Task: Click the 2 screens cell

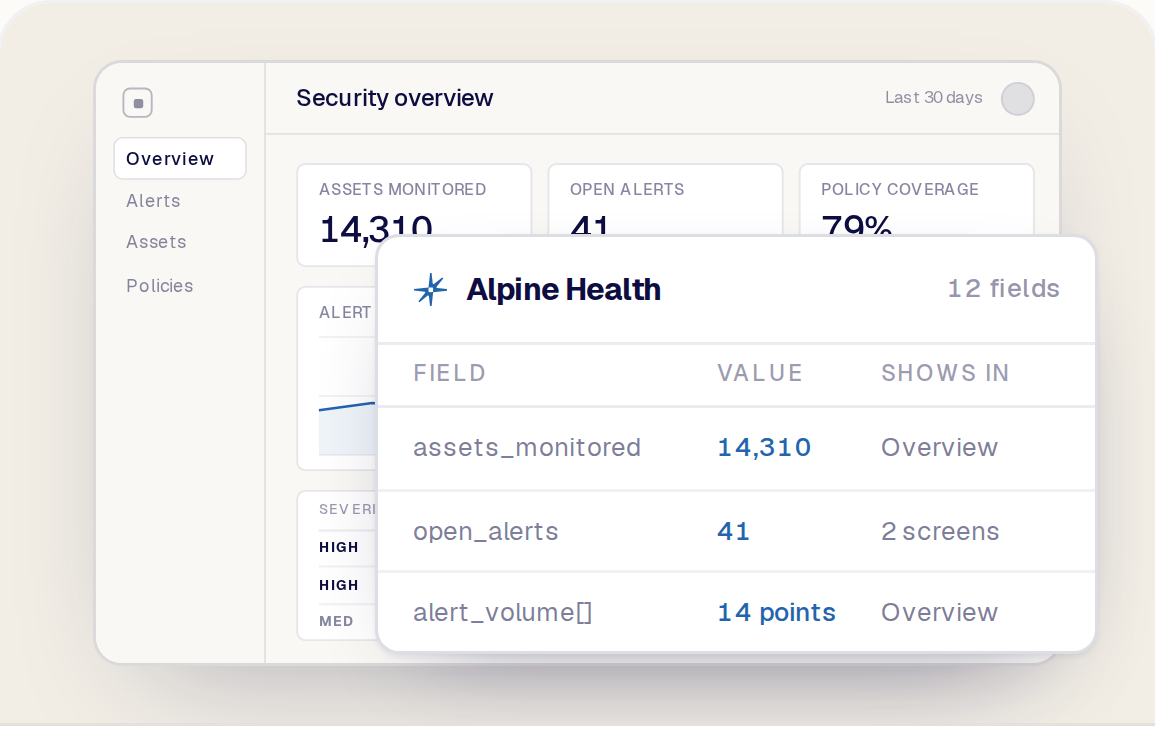Action: click(x=940, y=532)
